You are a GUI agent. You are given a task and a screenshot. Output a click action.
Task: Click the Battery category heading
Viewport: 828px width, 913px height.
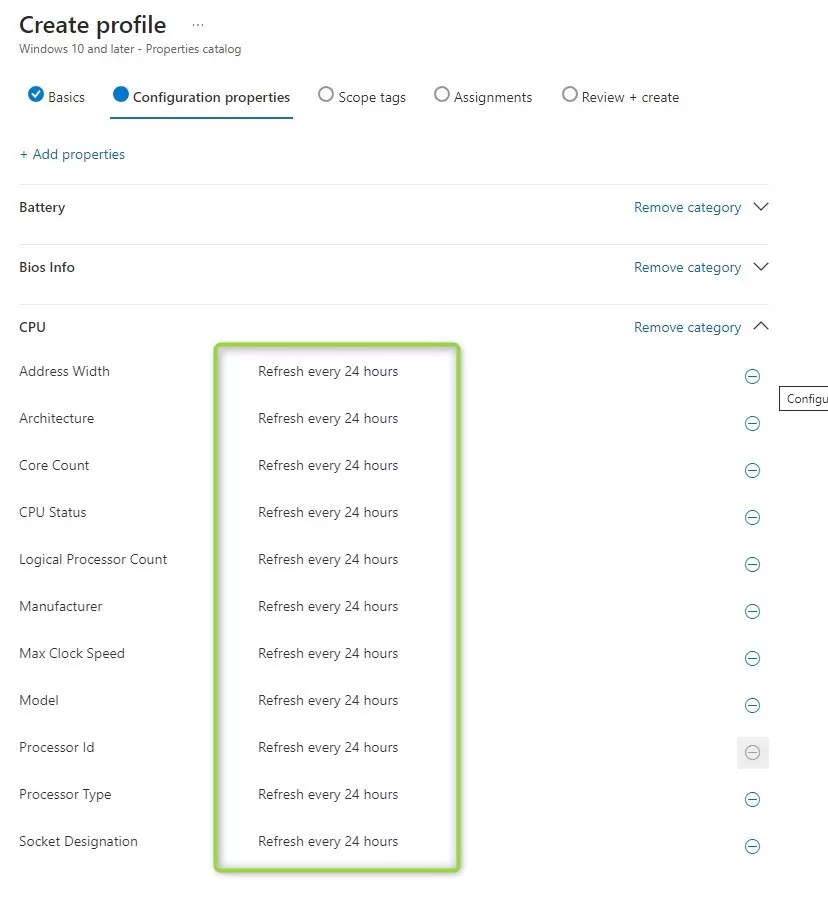(42, 207)
